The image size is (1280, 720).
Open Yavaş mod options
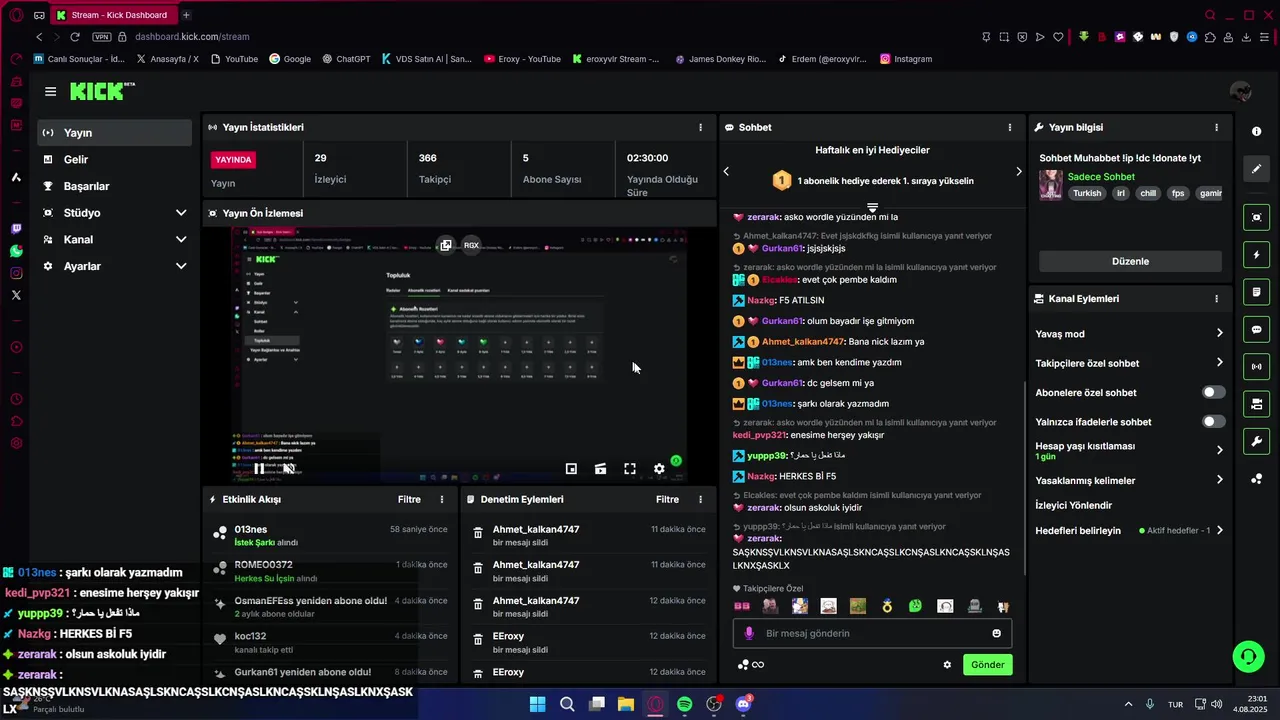(1129, 334)
